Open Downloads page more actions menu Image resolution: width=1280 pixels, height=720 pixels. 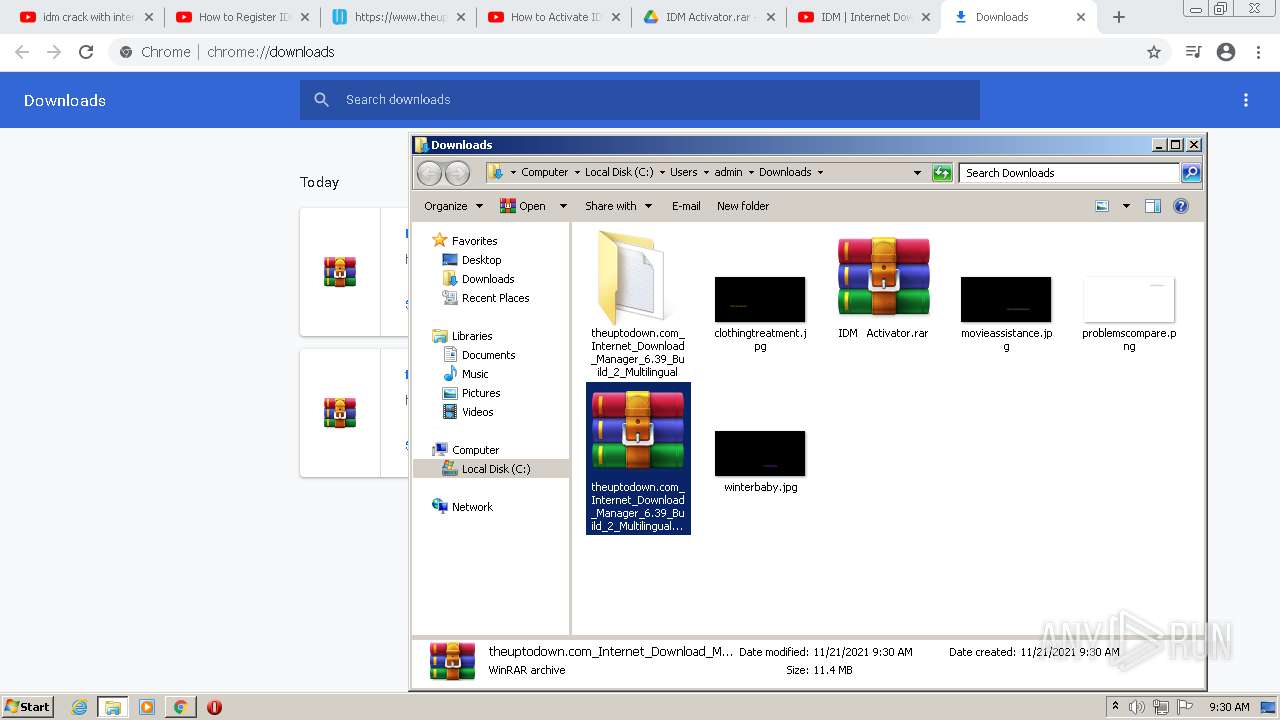coord(1246,100)
